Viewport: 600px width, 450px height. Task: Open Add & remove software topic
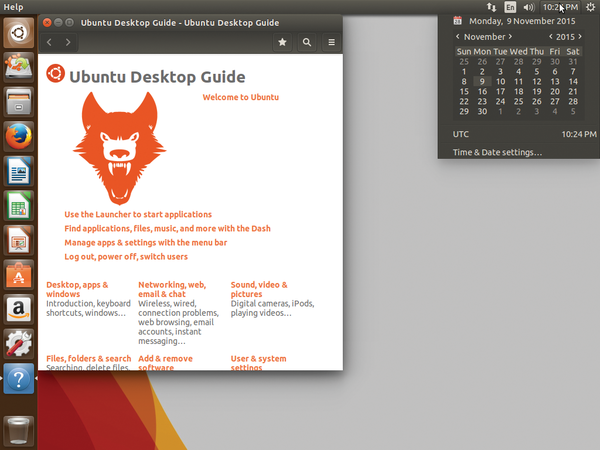[x=165, y=363]
